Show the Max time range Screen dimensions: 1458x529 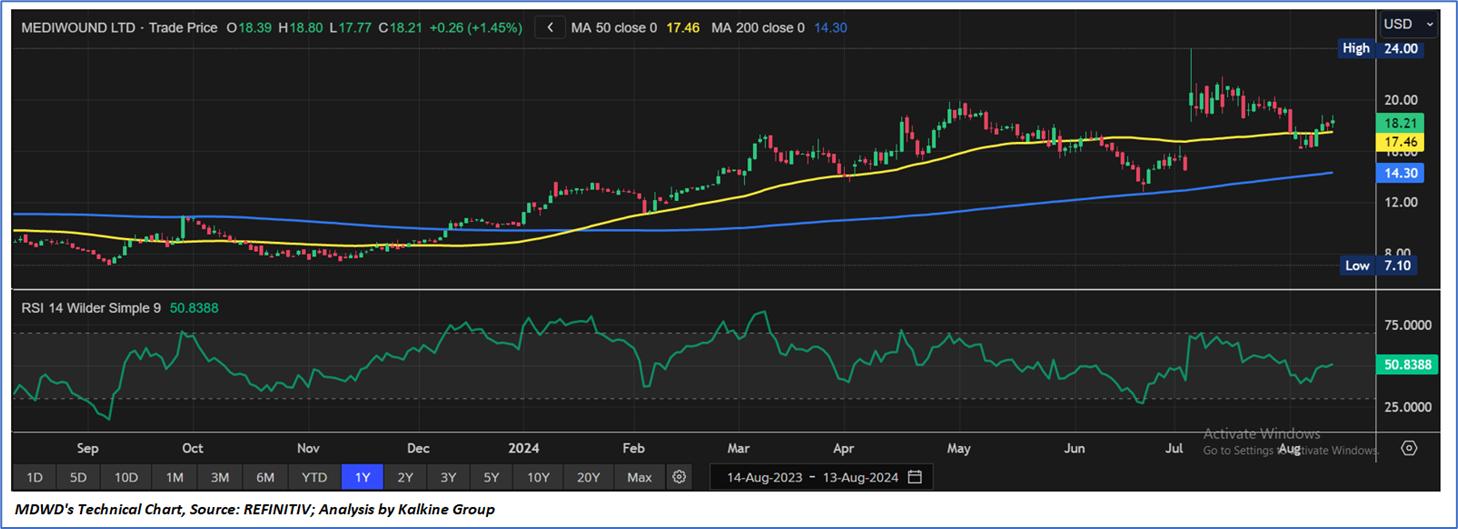coord(639,477)
